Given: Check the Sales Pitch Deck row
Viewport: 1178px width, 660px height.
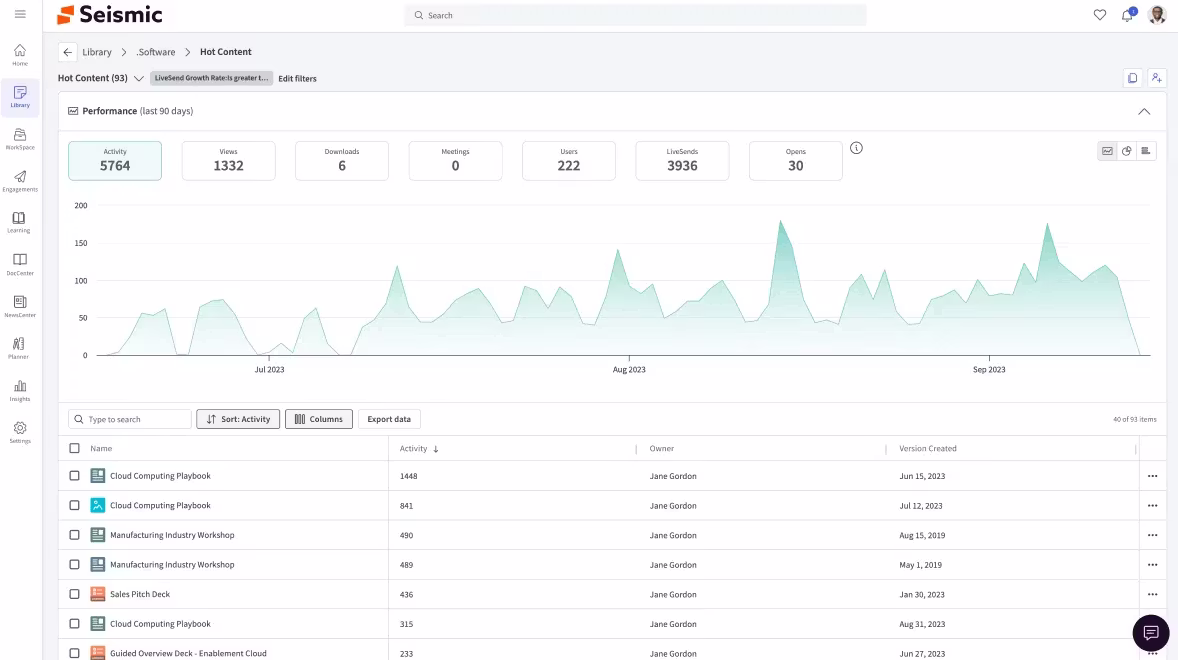Looking at the screenshot, I should 74,594.
